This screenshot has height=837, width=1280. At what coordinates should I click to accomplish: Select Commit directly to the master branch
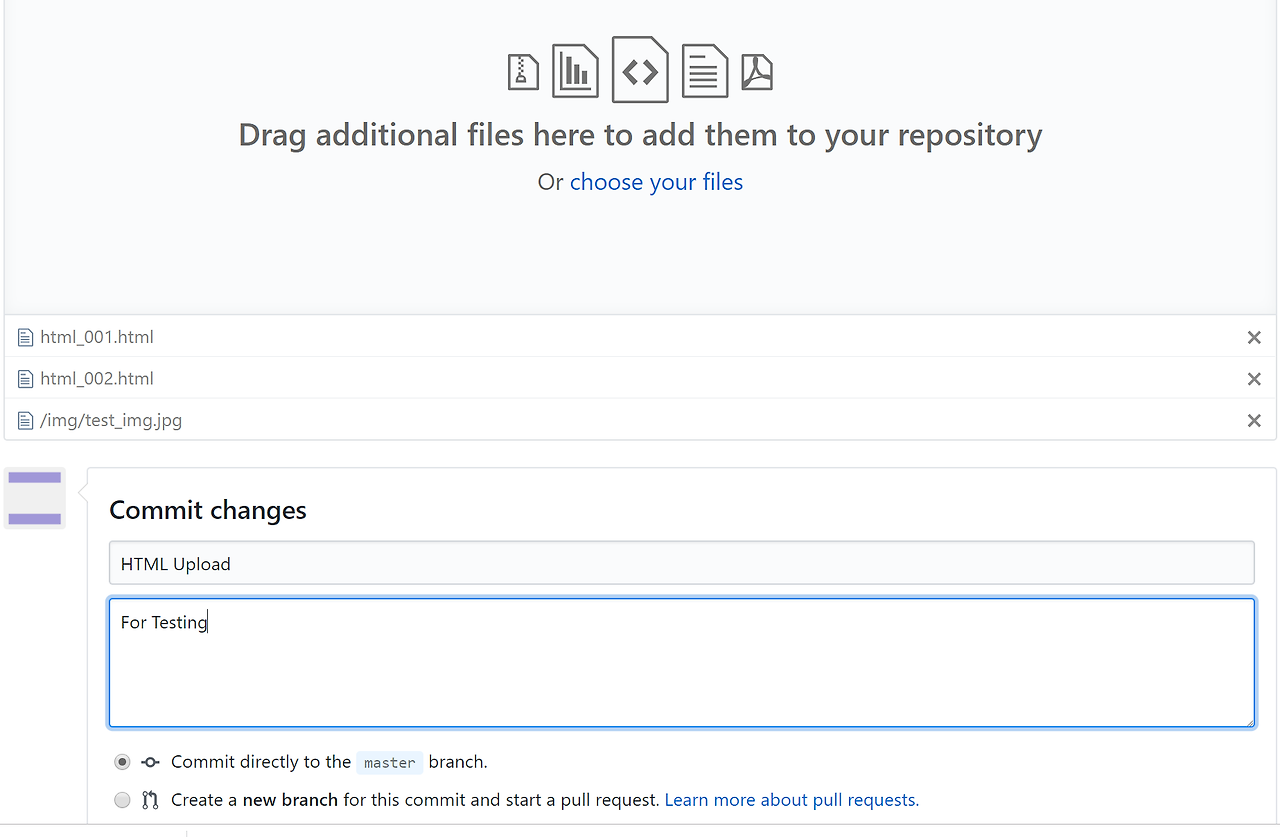click(122, 762)
